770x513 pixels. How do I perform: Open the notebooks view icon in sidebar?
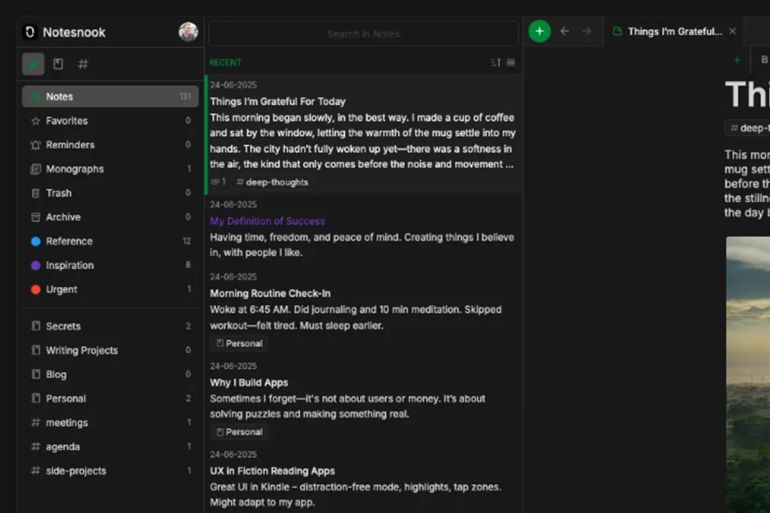[x=58, y=64]
